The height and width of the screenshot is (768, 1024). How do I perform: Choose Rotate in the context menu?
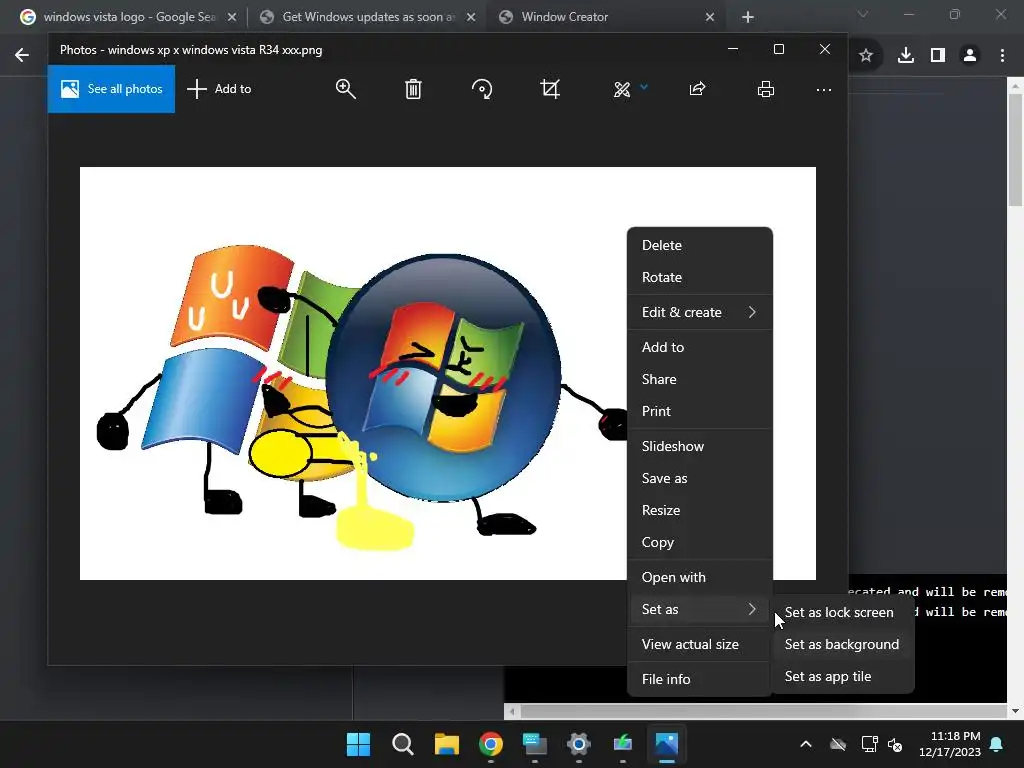(699, 277)
